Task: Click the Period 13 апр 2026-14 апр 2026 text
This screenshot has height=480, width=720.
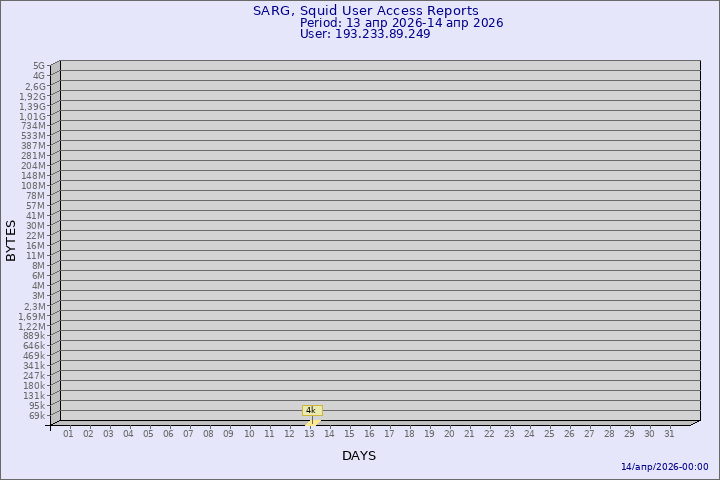Action: click(x=401, y=23)
